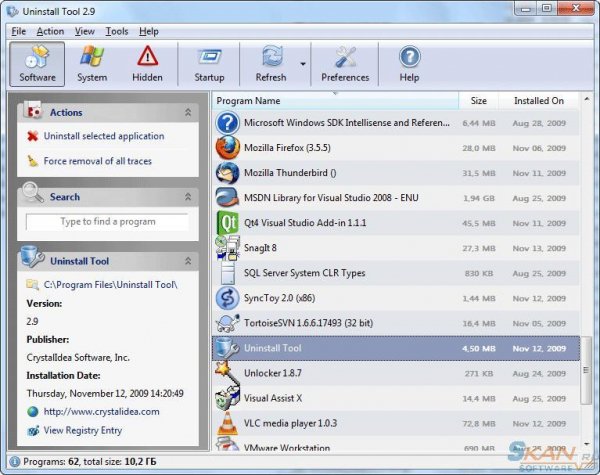Viewport: 600px width, 475px height.
Task: Click the Mozilla Thunderbird icon
Action: pyautogui.click(x=228, y=173)
